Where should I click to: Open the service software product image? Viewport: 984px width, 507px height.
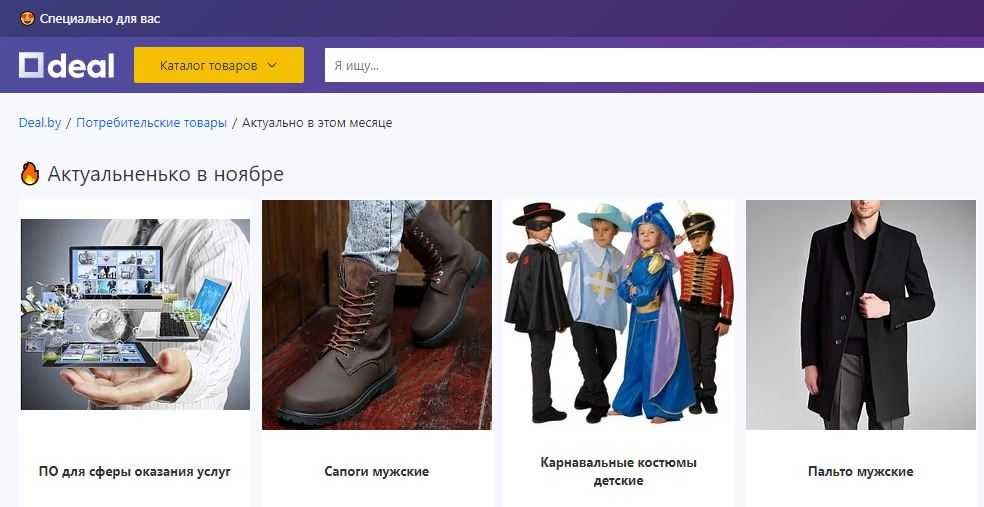tap(135, 314)
